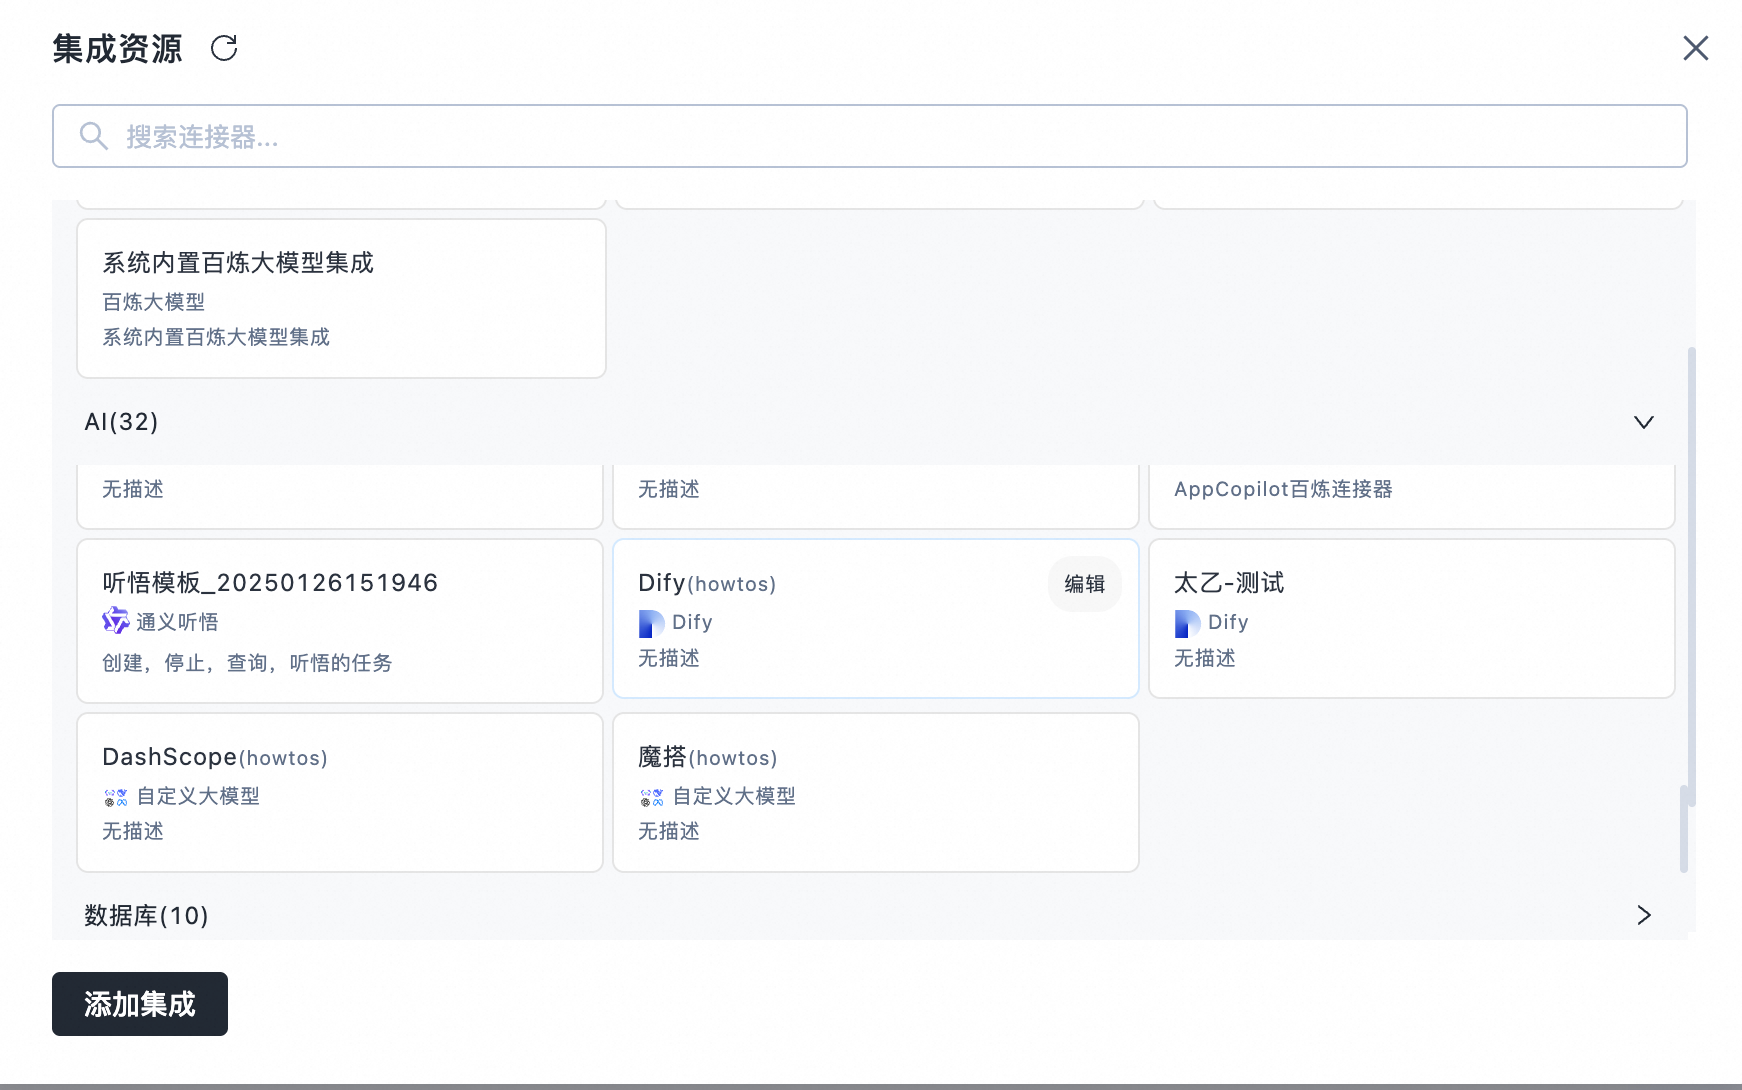Click the refresh icon beside 集成资源
The height and width of the screenshot is (1090, 1742).
[x=224, y=48]
